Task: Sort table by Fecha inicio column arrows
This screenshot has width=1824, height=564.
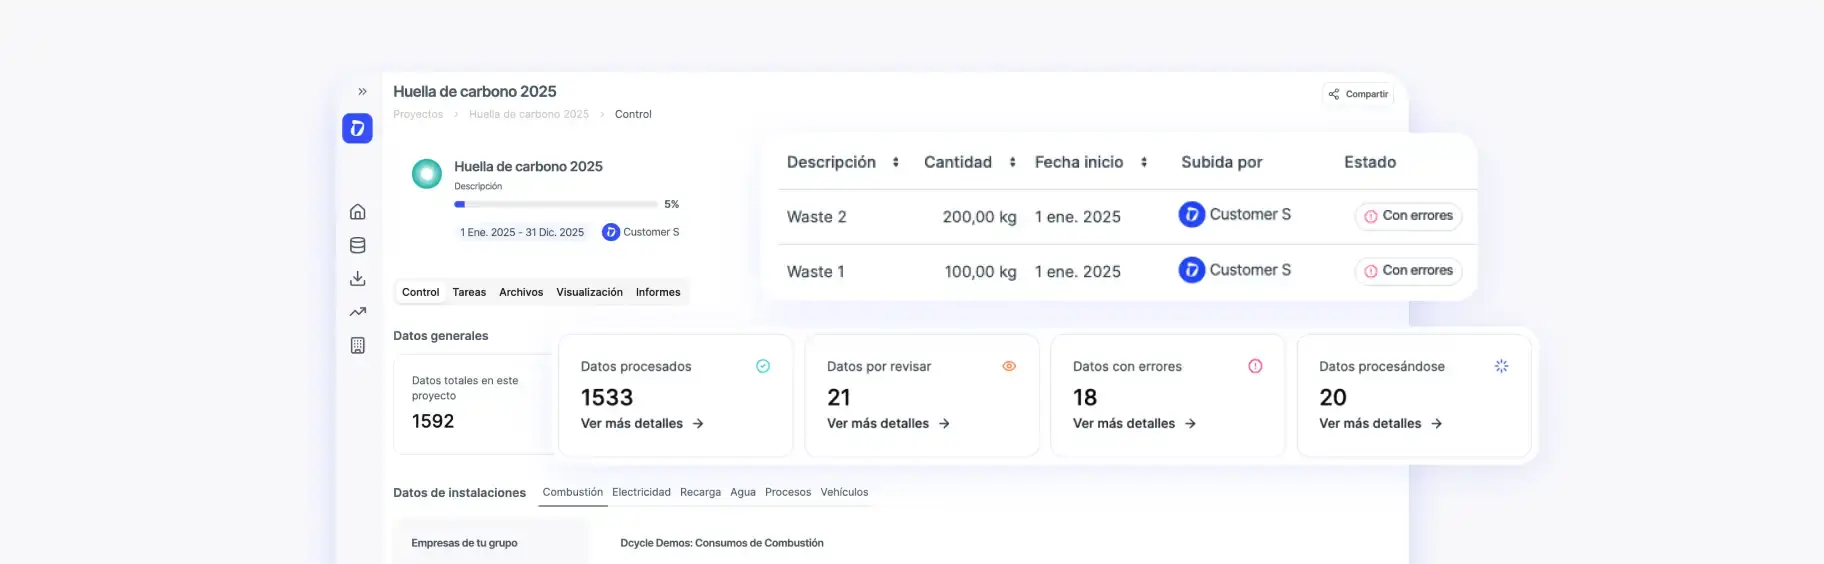Action: pyautogui.click(x=1144, y=162)
